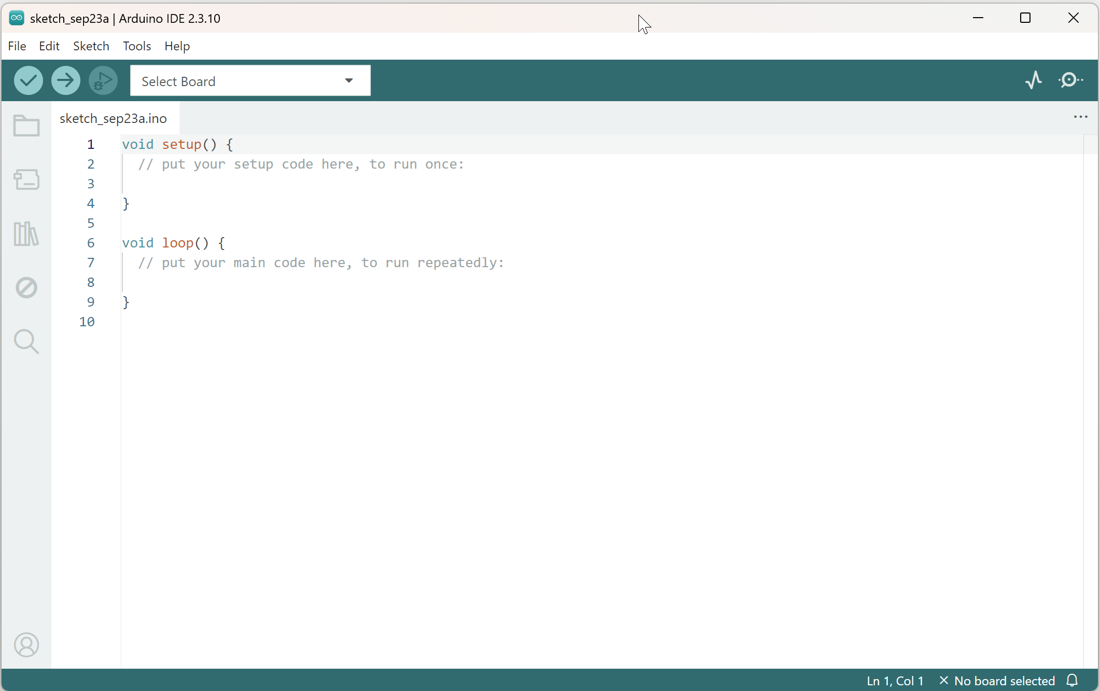Viewport: 1100px width, 691px height.
Task: Click the void keyword on line 6
Action: 138,243
